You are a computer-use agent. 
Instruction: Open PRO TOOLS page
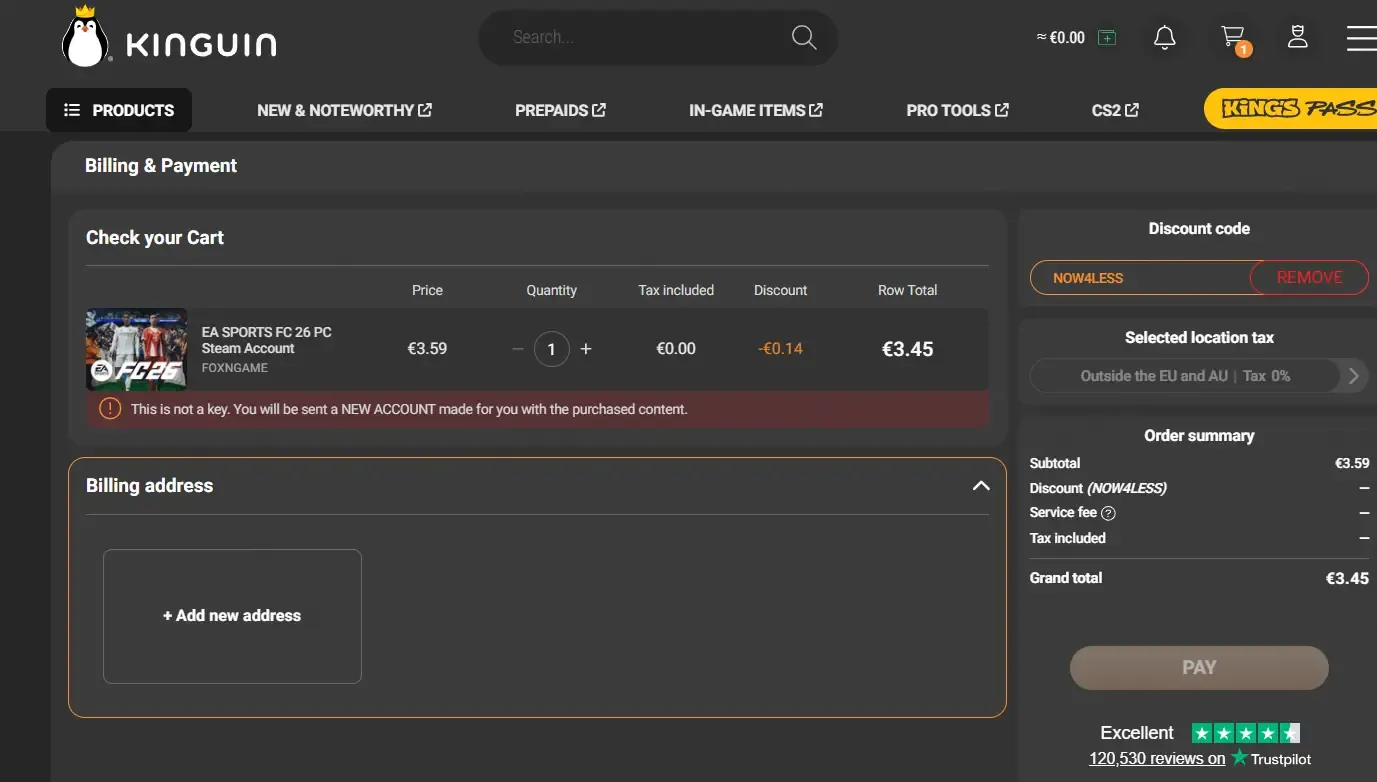pos(958,110)
